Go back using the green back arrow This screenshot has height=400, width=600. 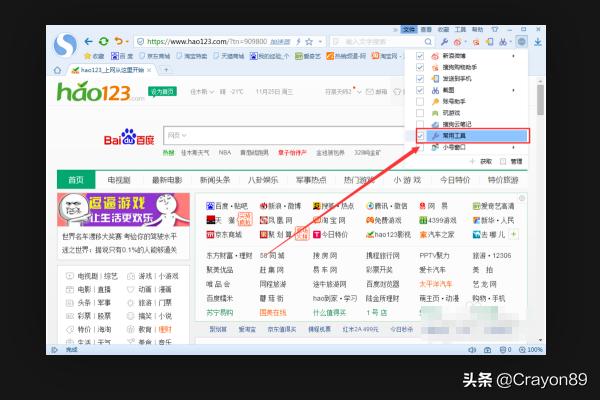pyautogui.click(x=90, y=41)
